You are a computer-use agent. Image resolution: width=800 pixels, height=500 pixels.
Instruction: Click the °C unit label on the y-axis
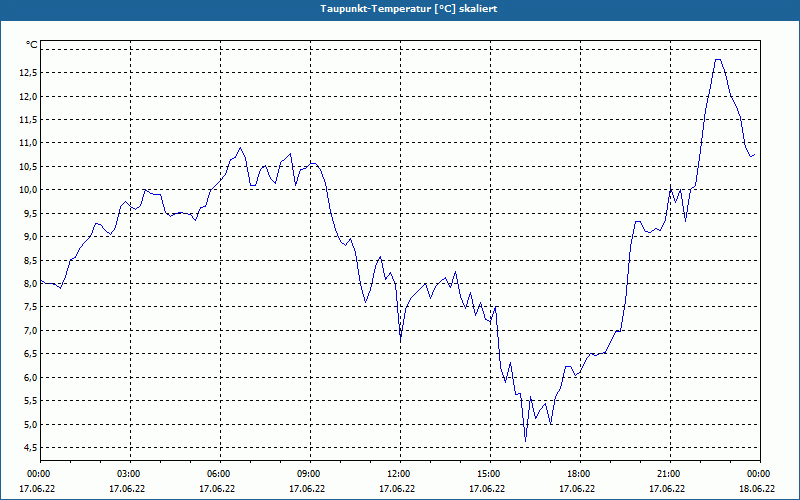point(32,45)
